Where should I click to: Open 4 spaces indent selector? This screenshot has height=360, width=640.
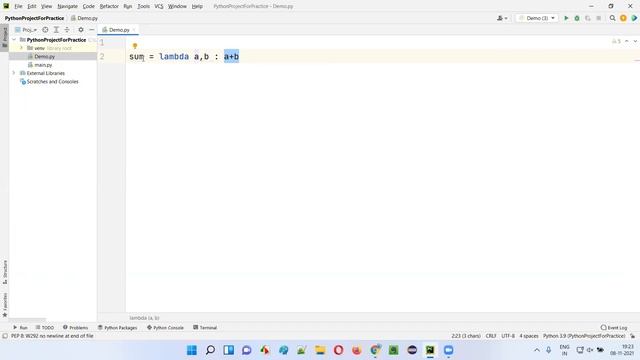tap(529, 336)
